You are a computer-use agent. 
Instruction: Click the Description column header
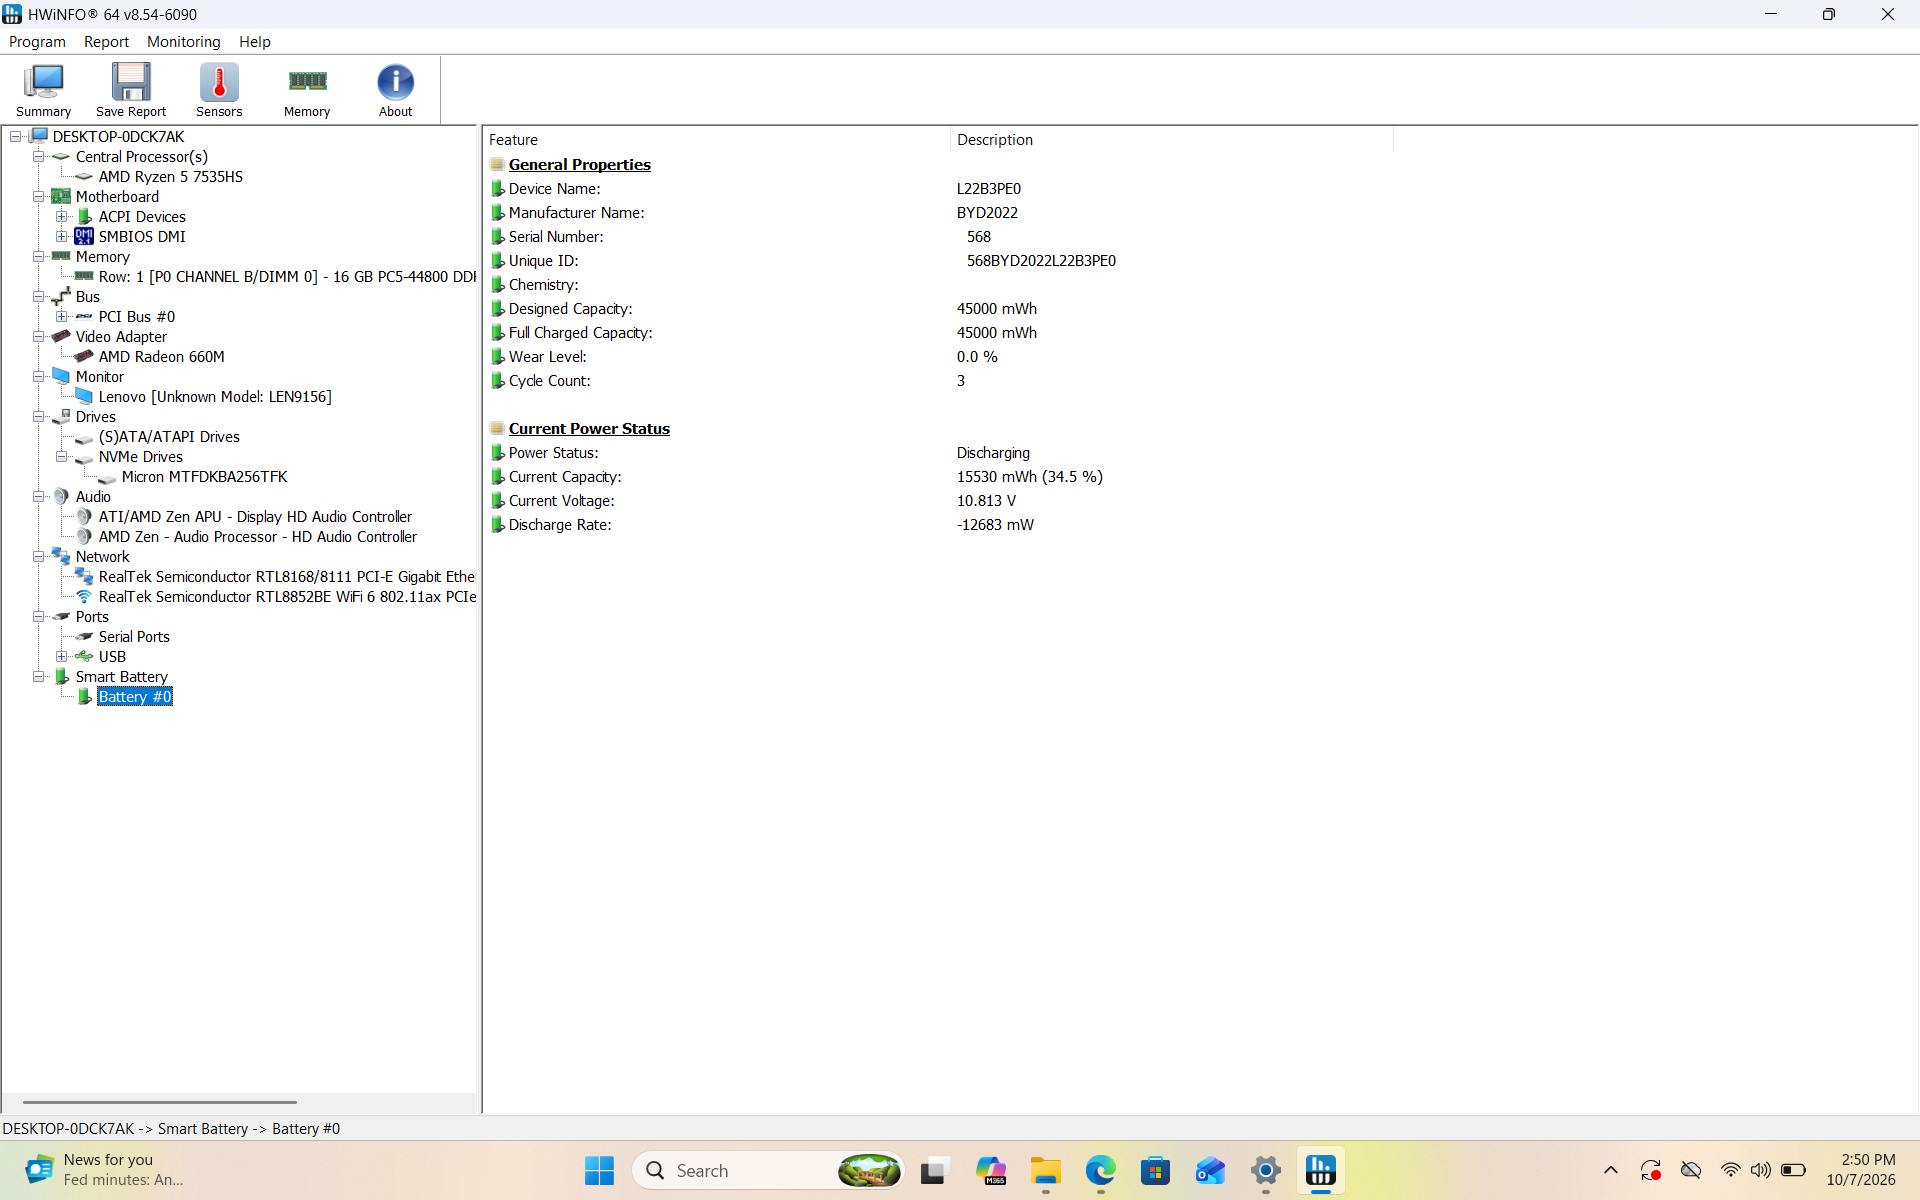point(1171,140)
